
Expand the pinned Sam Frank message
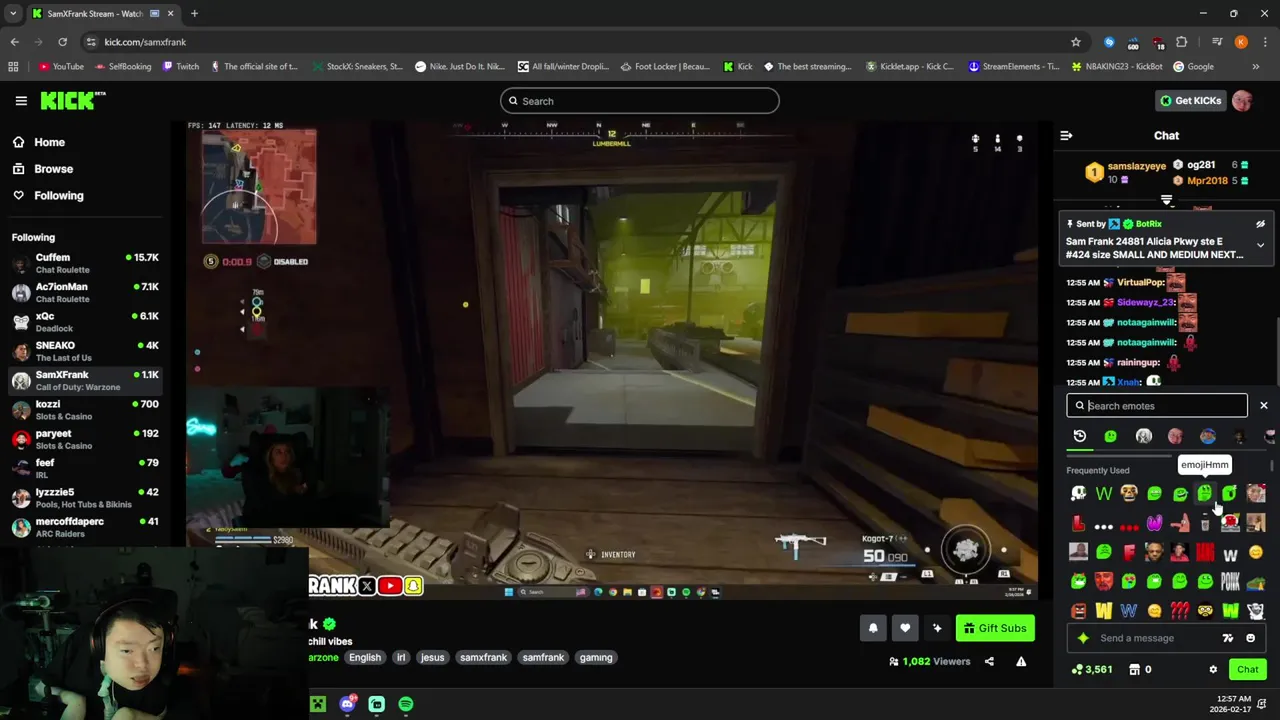click(x=1260, y=245)
